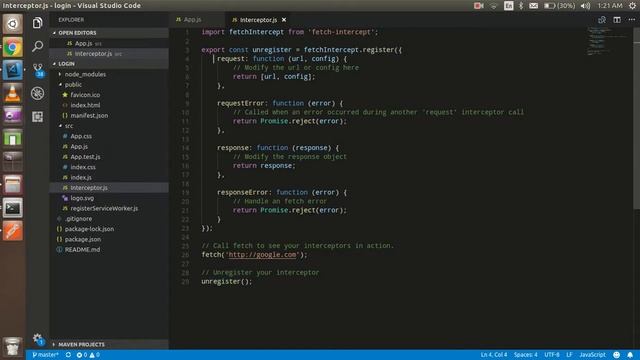This screenshot has width=640, height=360.
Task: Open the Source Control view
Action: coord(38,70)
